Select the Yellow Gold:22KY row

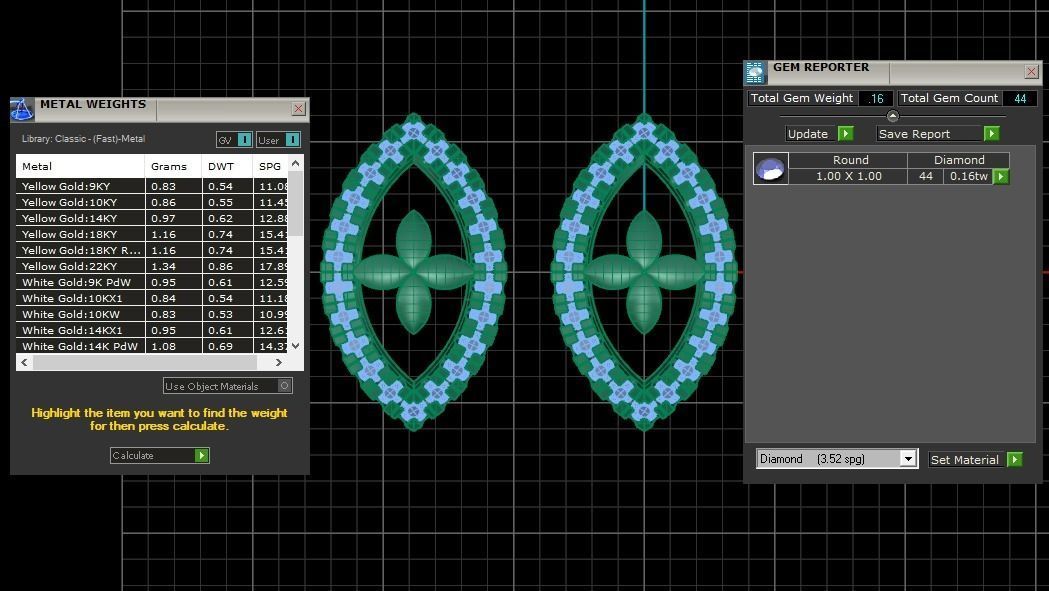coord(152,266)
